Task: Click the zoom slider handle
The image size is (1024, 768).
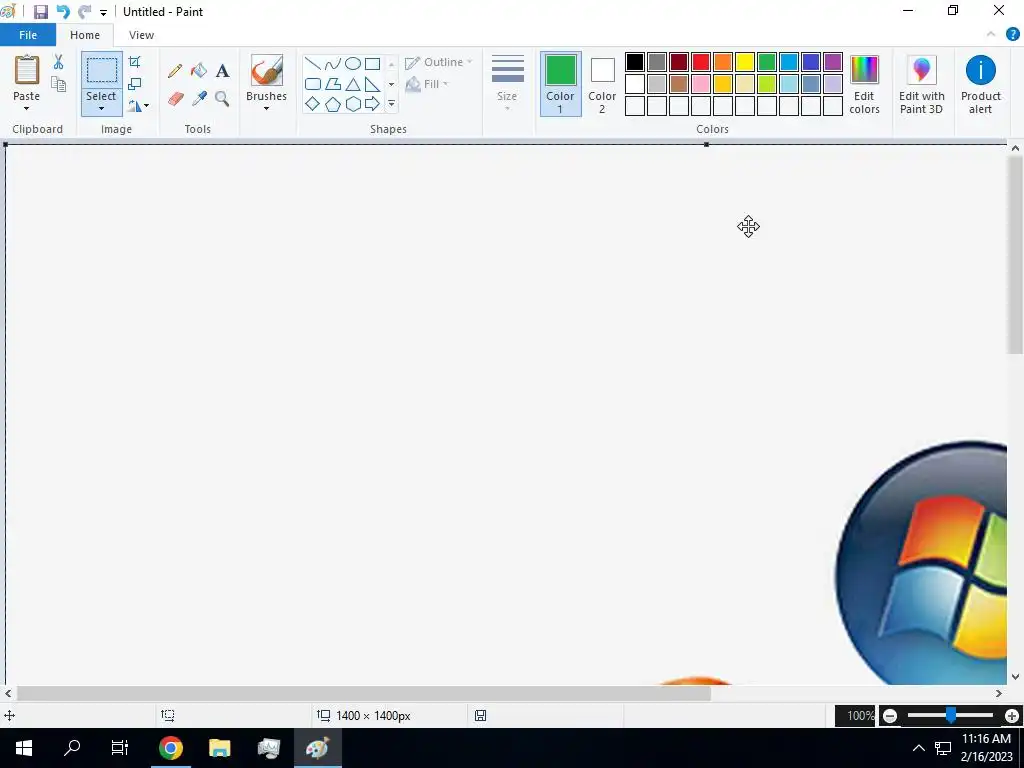Action: [x=951, y=716]
